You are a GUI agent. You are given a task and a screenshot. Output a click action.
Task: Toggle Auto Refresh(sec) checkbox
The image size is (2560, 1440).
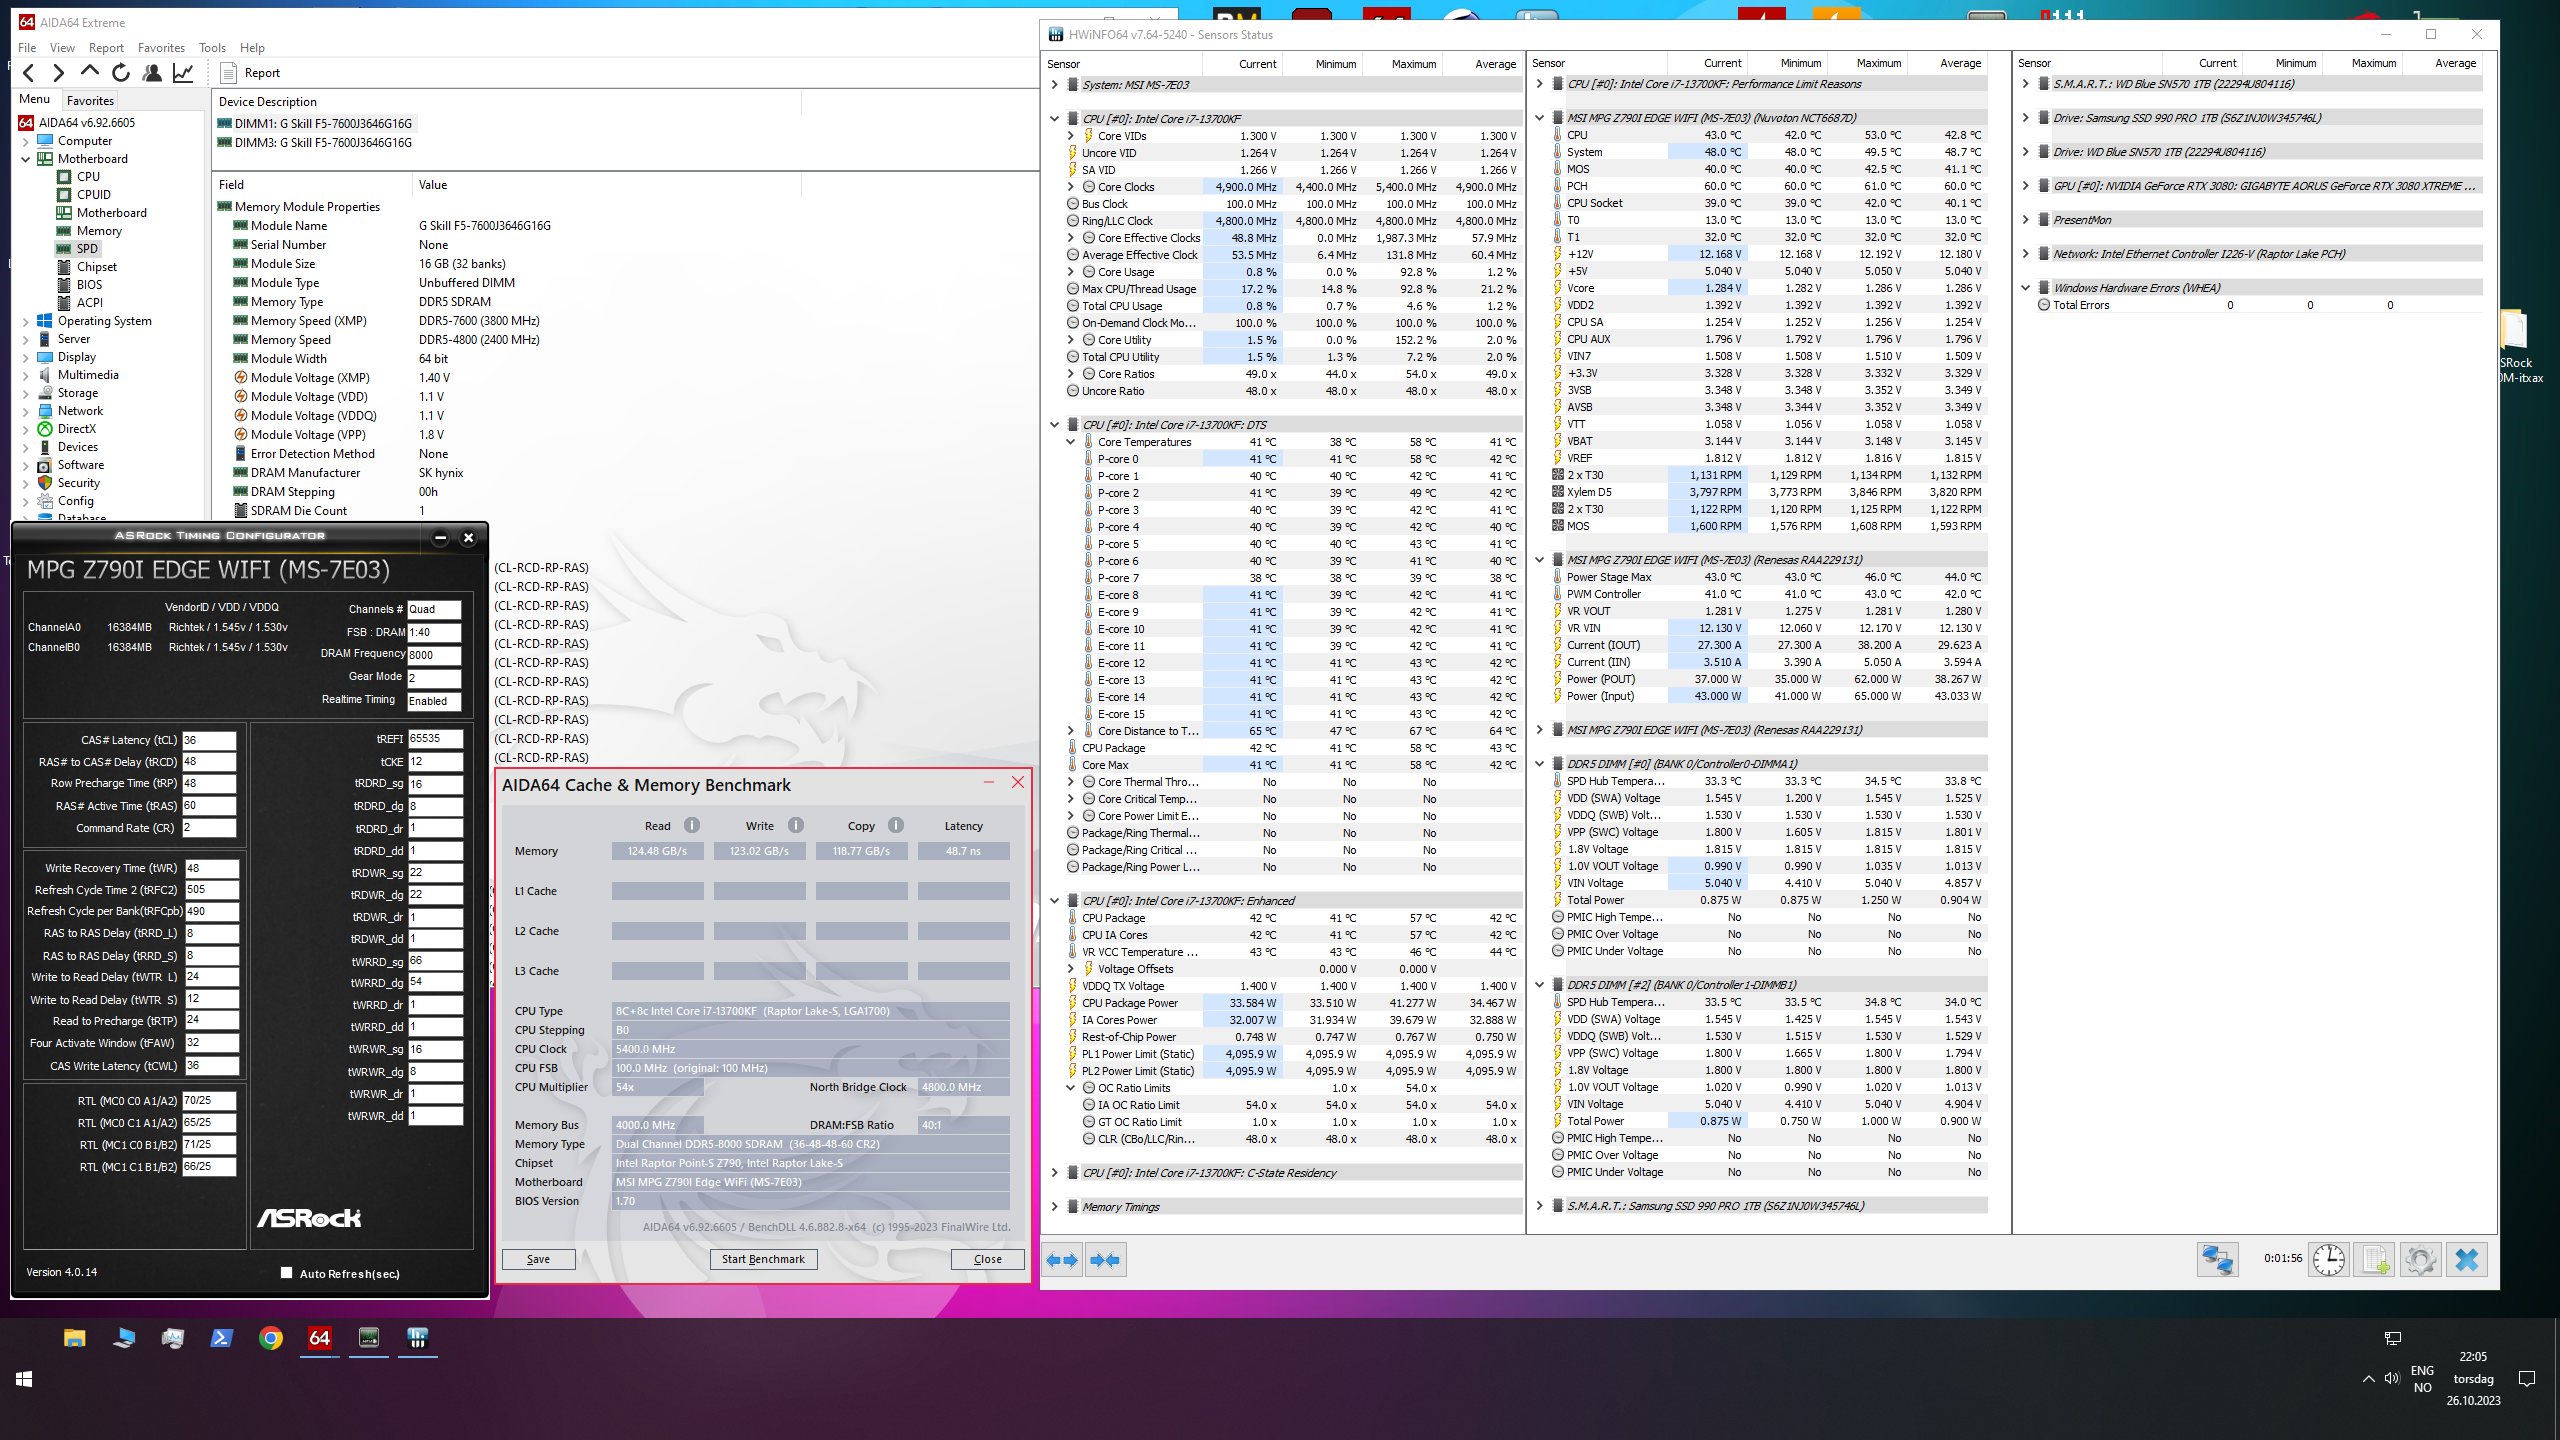point(287,1273)
